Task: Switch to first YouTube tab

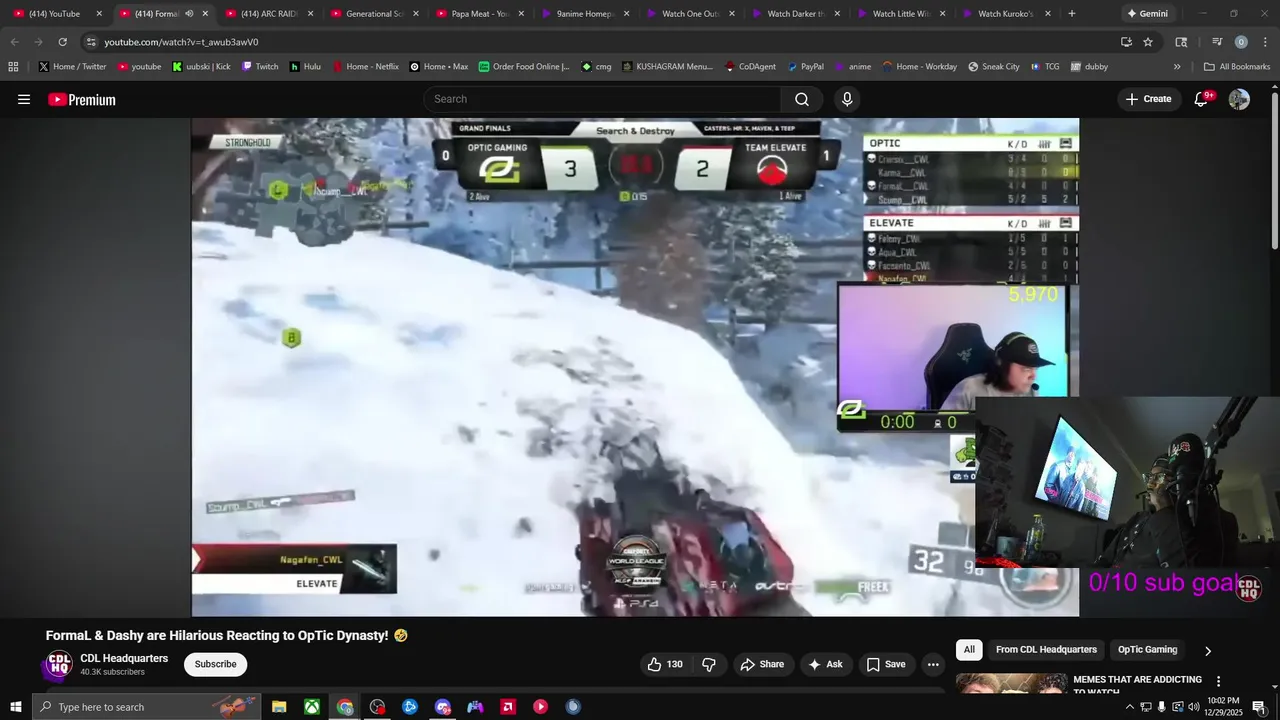Action: point(55,14)
